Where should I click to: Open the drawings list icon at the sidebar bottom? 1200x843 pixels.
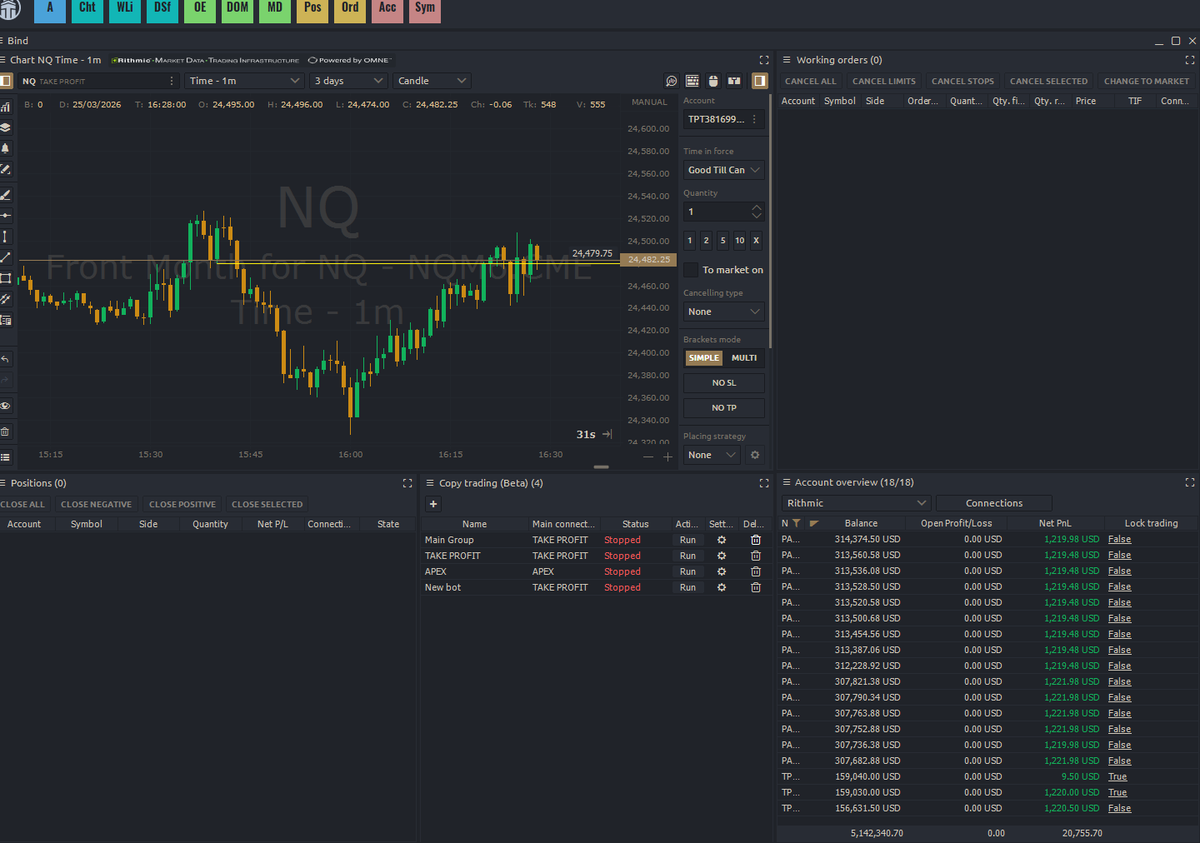[5, 456]
